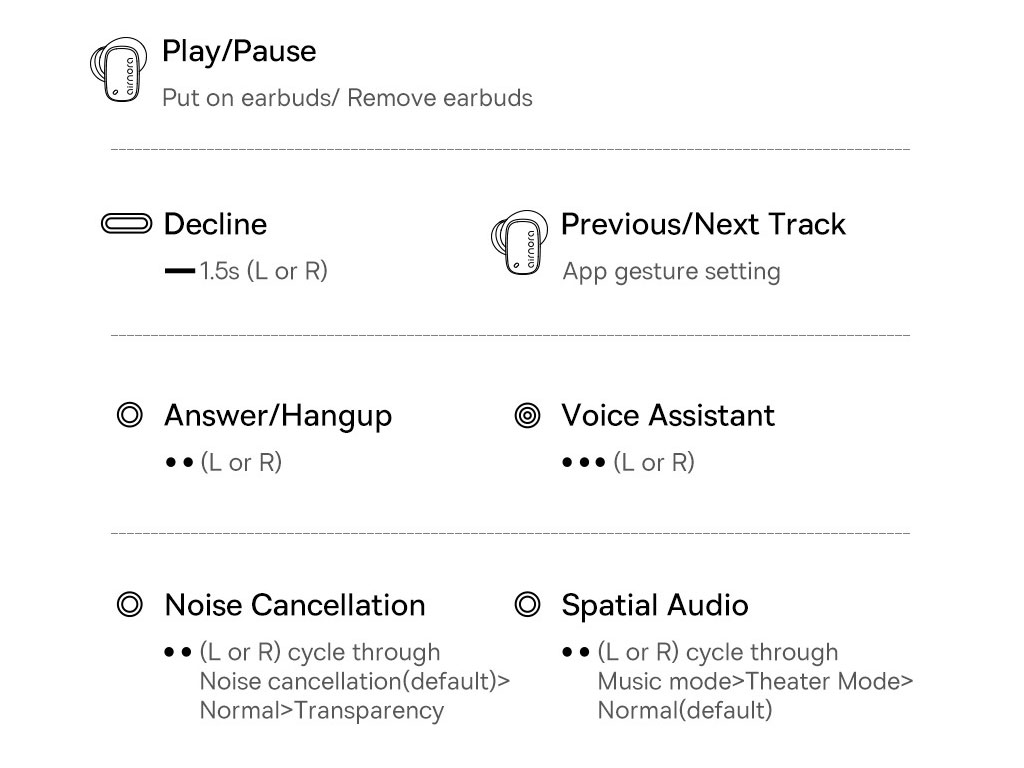Click the double-circle icon beside Answer/Hangup

click(130, 415)
